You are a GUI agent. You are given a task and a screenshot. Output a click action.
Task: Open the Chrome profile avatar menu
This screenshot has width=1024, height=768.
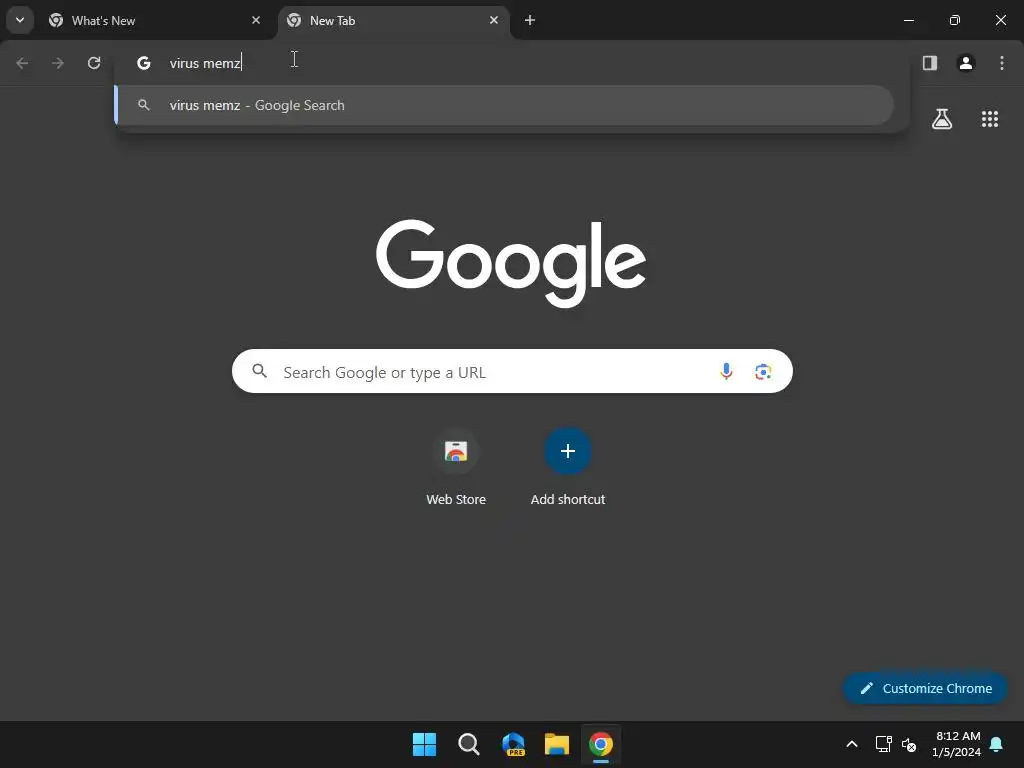[x=966, y=63]
